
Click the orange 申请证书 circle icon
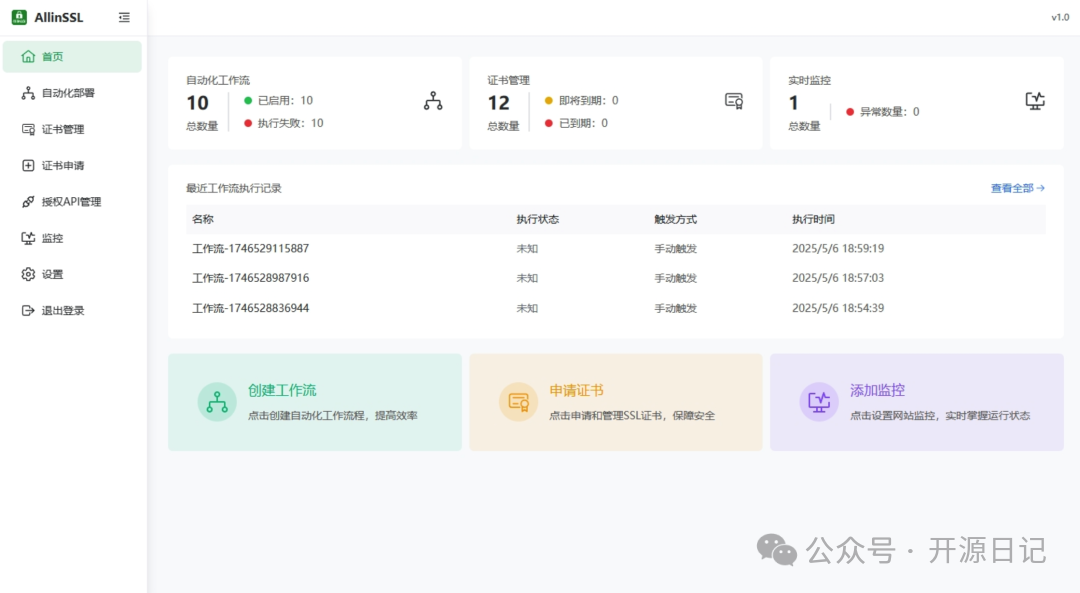[518, 402]
